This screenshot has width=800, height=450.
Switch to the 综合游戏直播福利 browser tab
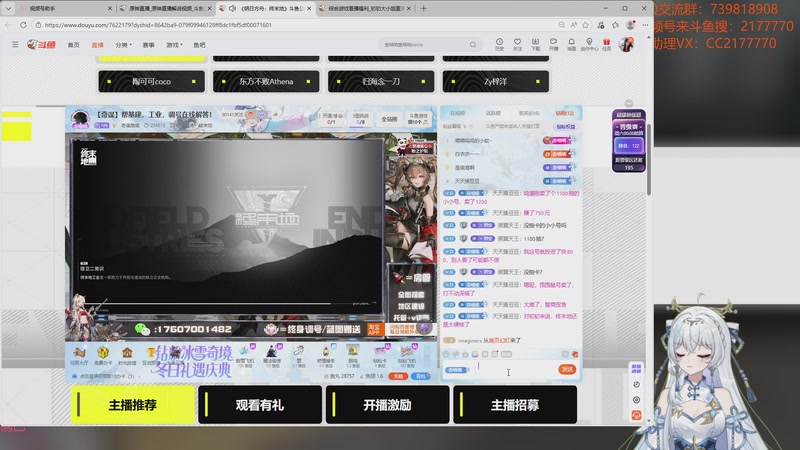point(364,8)
